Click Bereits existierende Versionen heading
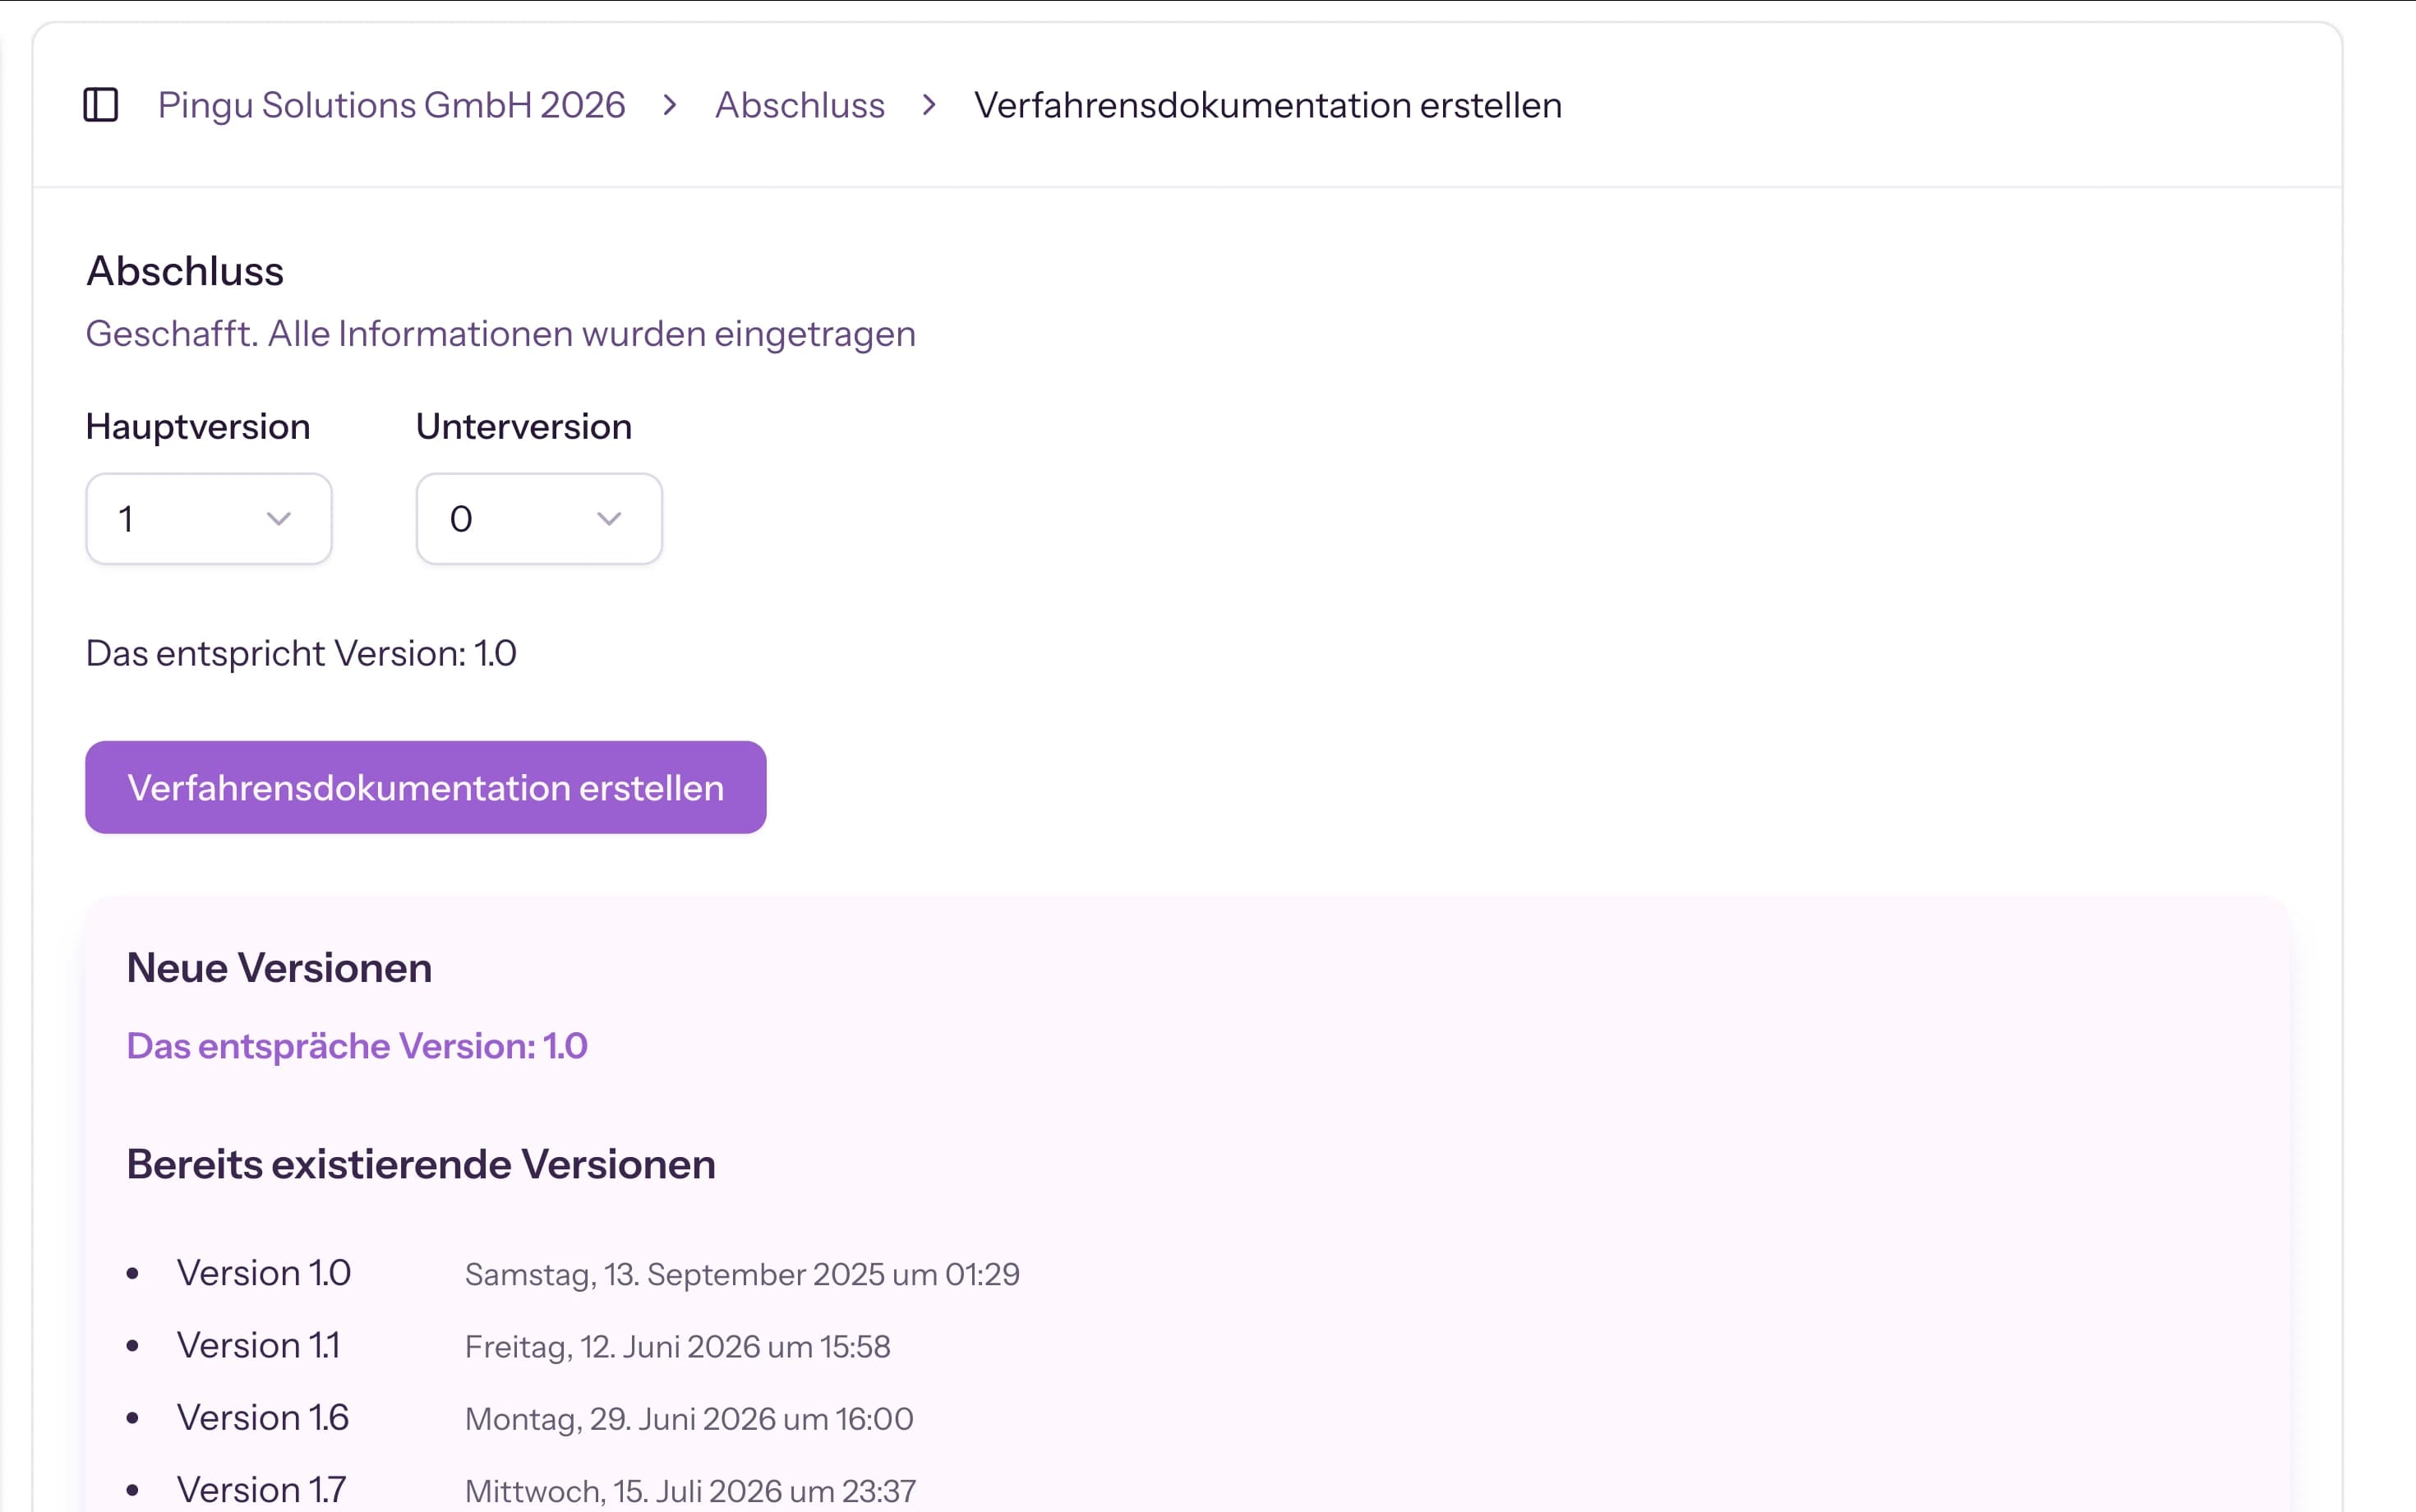The width and height of the screenshot is (2416, 1512). 421,1164
